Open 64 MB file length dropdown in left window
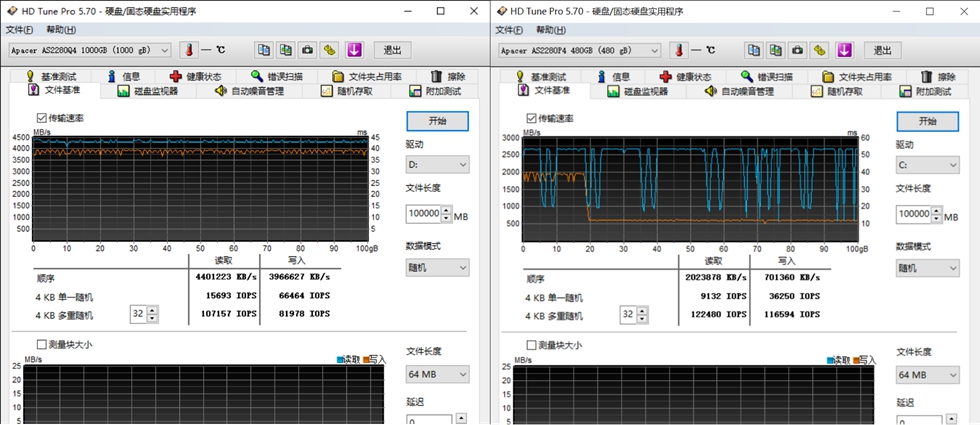This screenshot has width=980, height=425. 438,375
